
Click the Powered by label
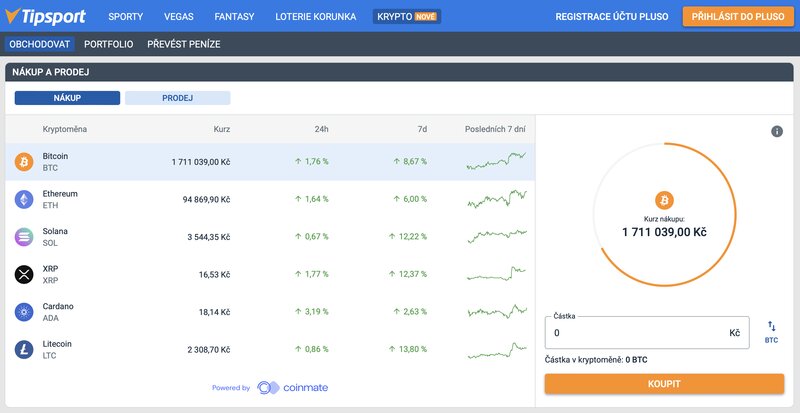pyautogui.click(x=231, y=388)
